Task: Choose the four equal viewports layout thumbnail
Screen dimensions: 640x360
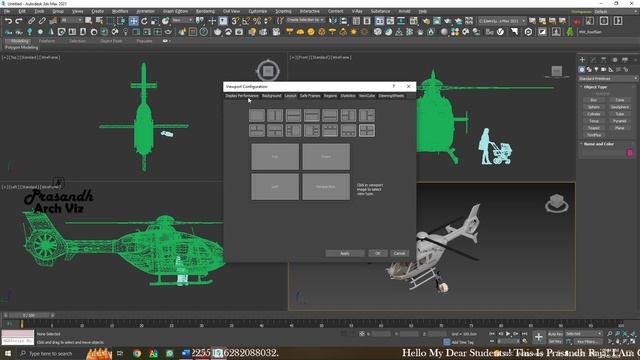Action: pos(367,131)
